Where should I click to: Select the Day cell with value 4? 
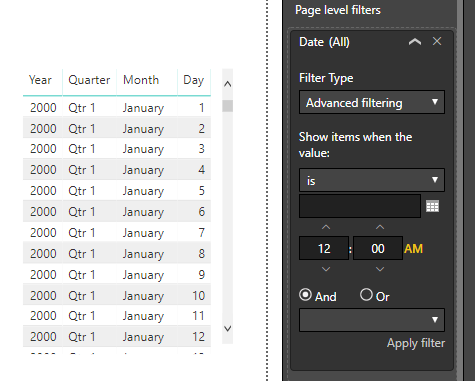(x=201, y=170)
